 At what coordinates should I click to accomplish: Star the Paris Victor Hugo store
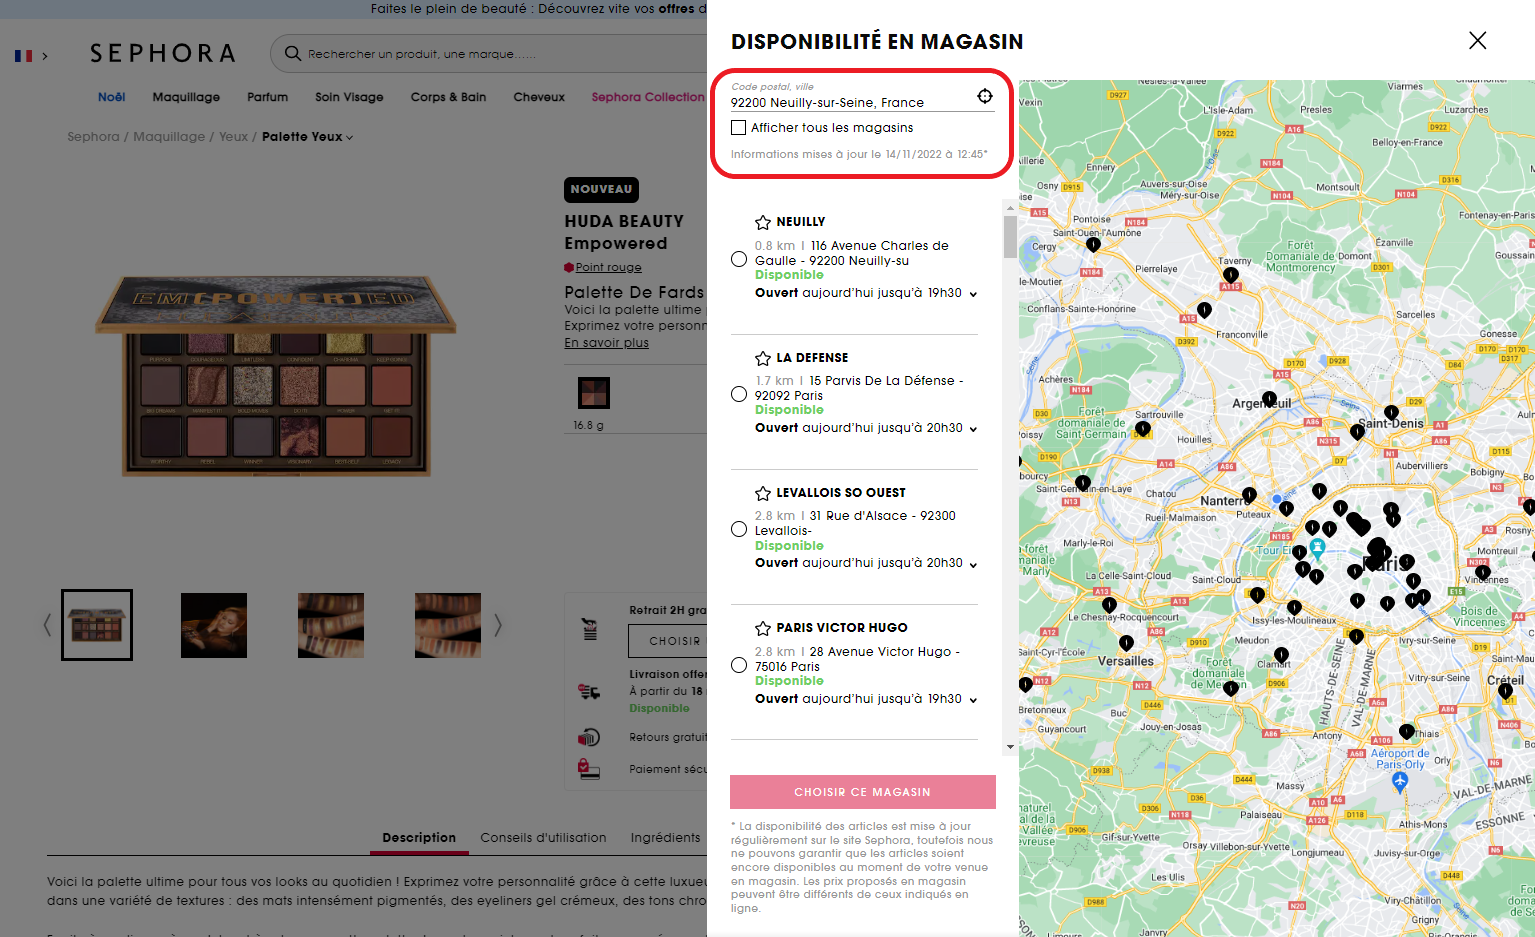click(x=763, y=628)
